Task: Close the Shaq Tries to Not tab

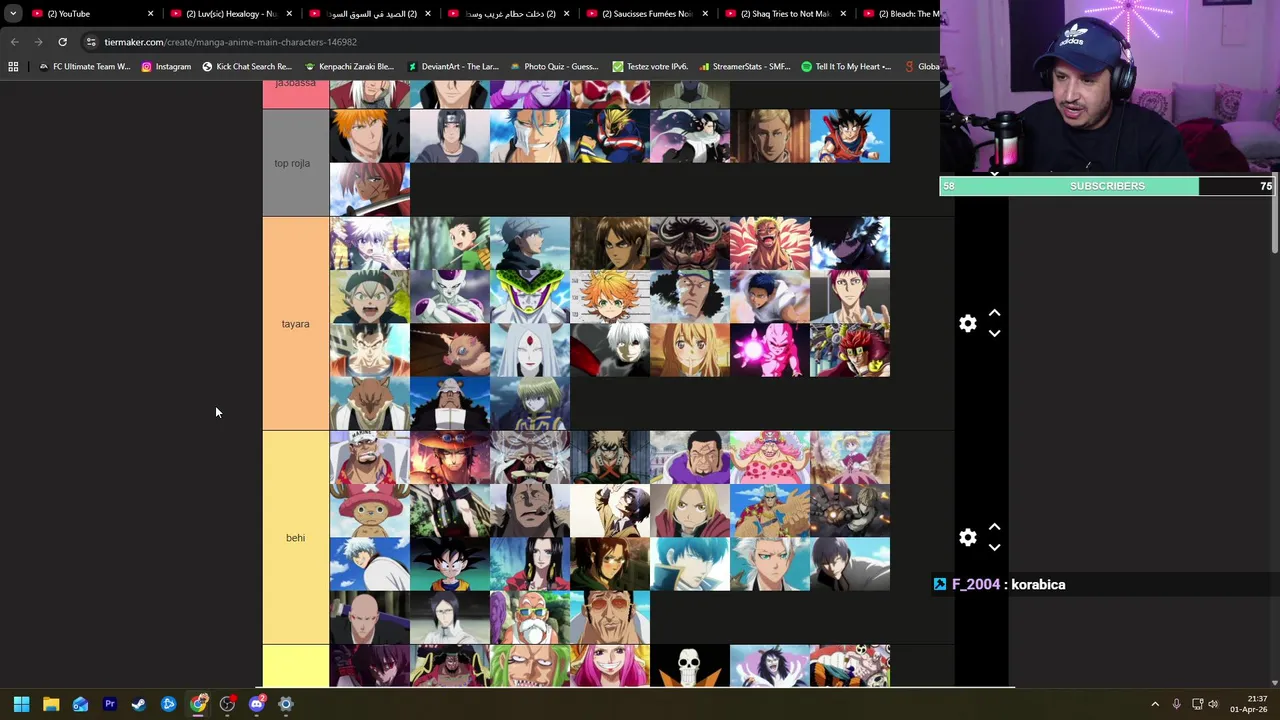Action: pyautogui.click(x=843, y=14)
